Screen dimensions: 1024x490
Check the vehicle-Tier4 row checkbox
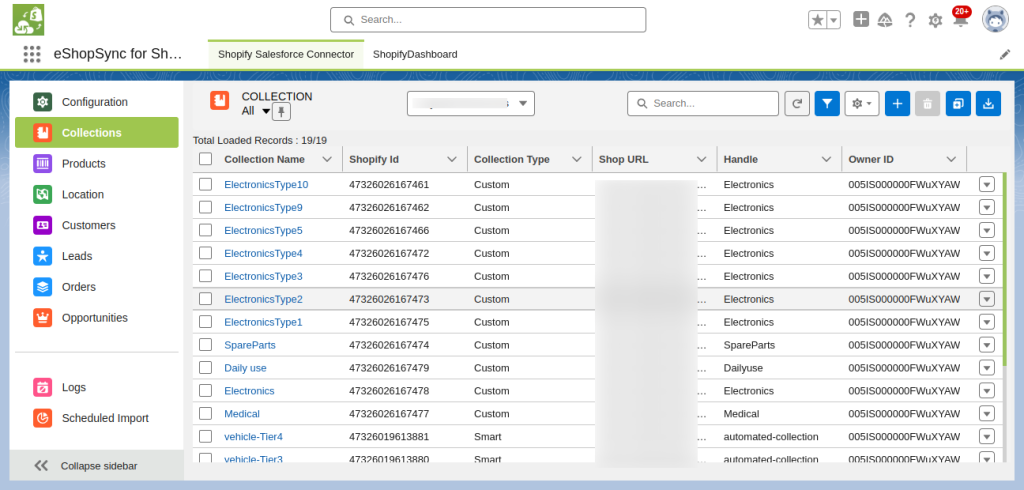click(206, 436)
